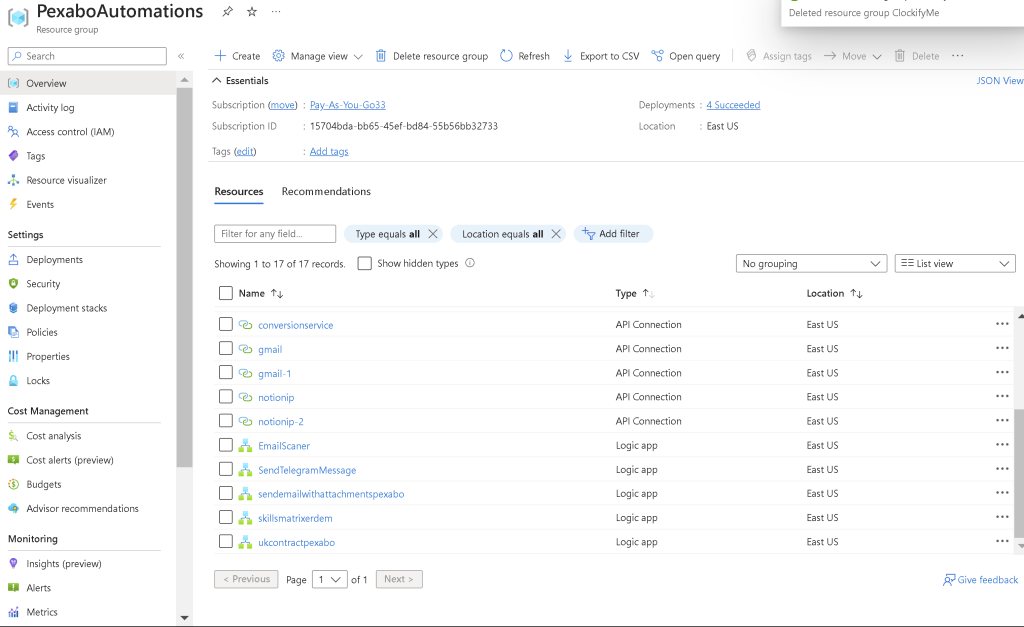Click the conversionservice API connection icon

pos(246,325)
